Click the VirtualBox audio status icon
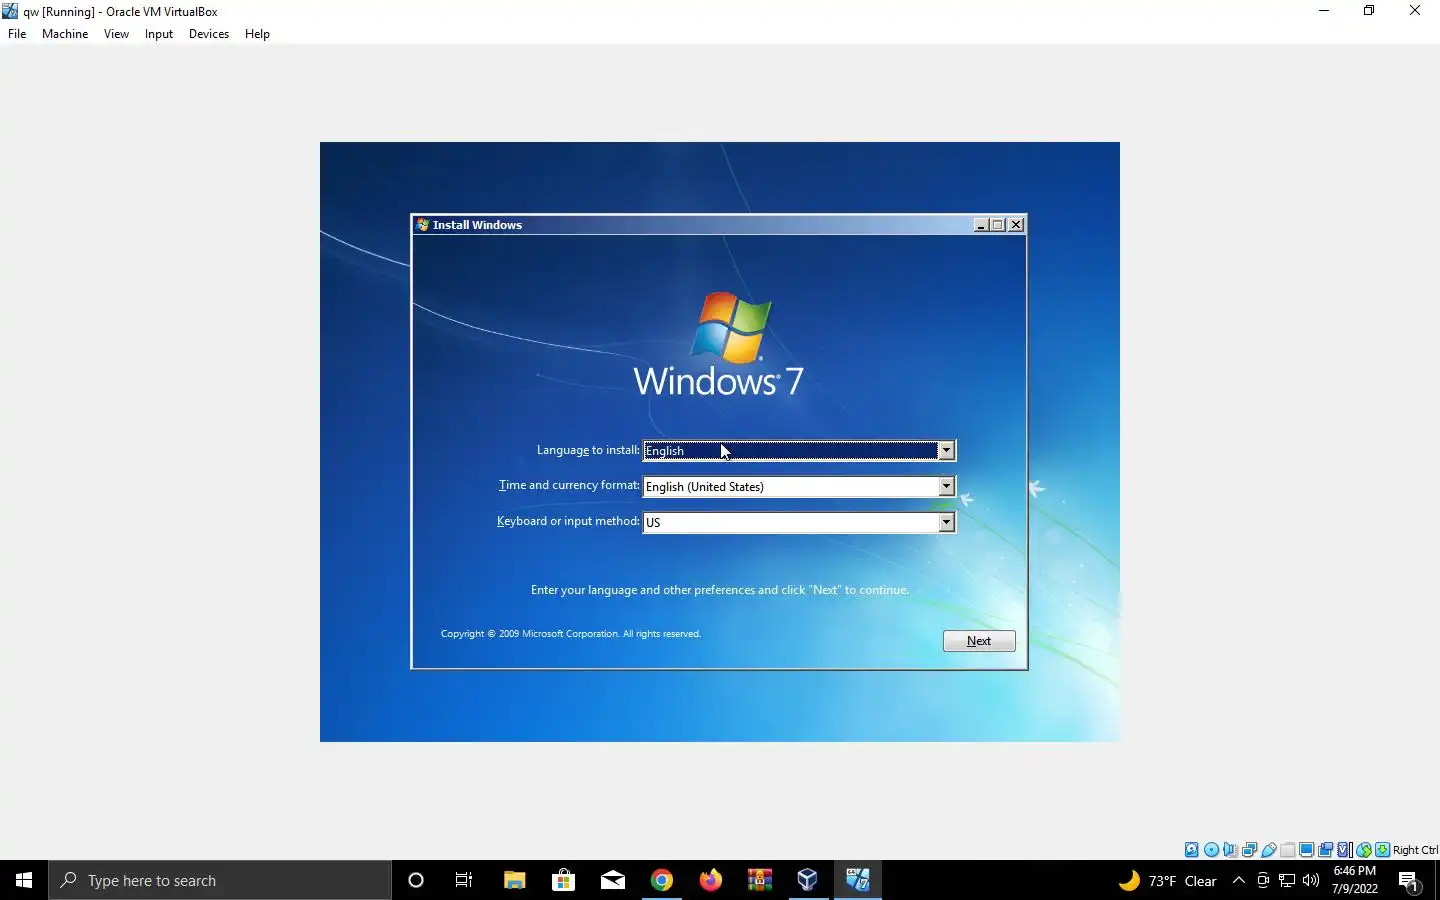The width and height of the screenshot is (1440, 900). (1229, 850)
